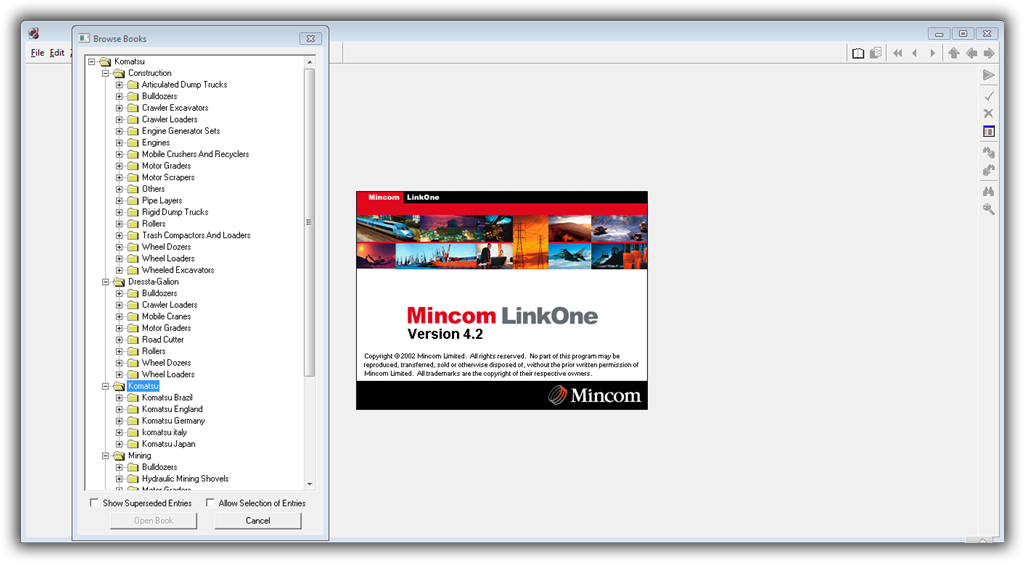Expand Komatsu Japan node
Viewport: 1024px width, 563px height.
119,444
